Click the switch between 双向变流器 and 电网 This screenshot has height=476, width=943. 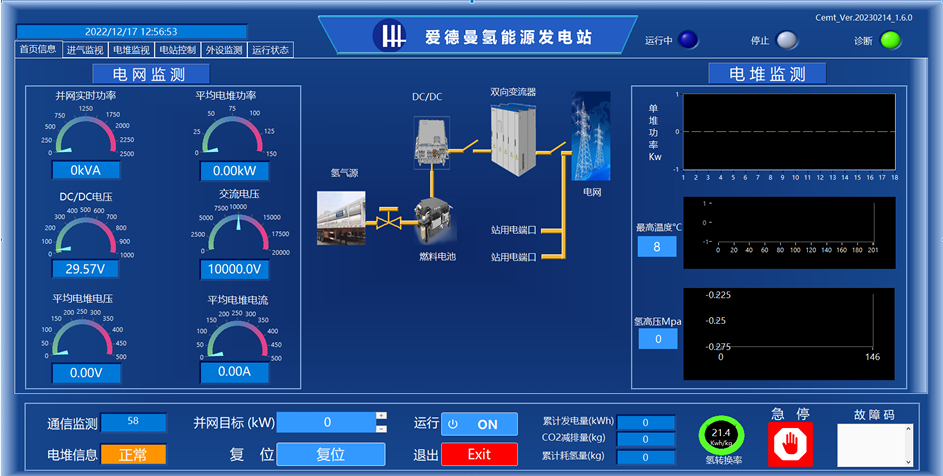coord(552,147)
